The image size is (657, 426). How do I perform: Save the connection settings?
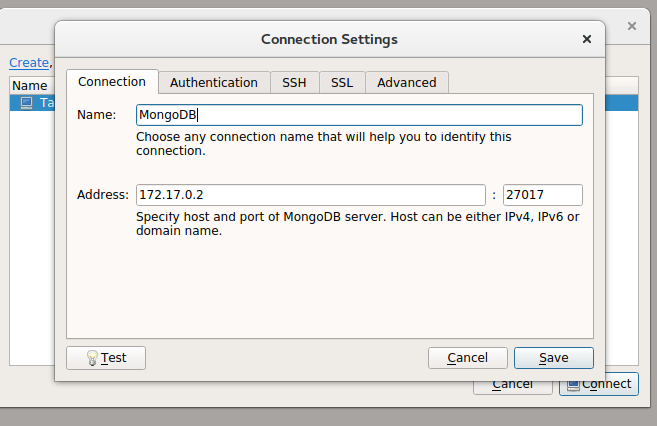point(554,358)
